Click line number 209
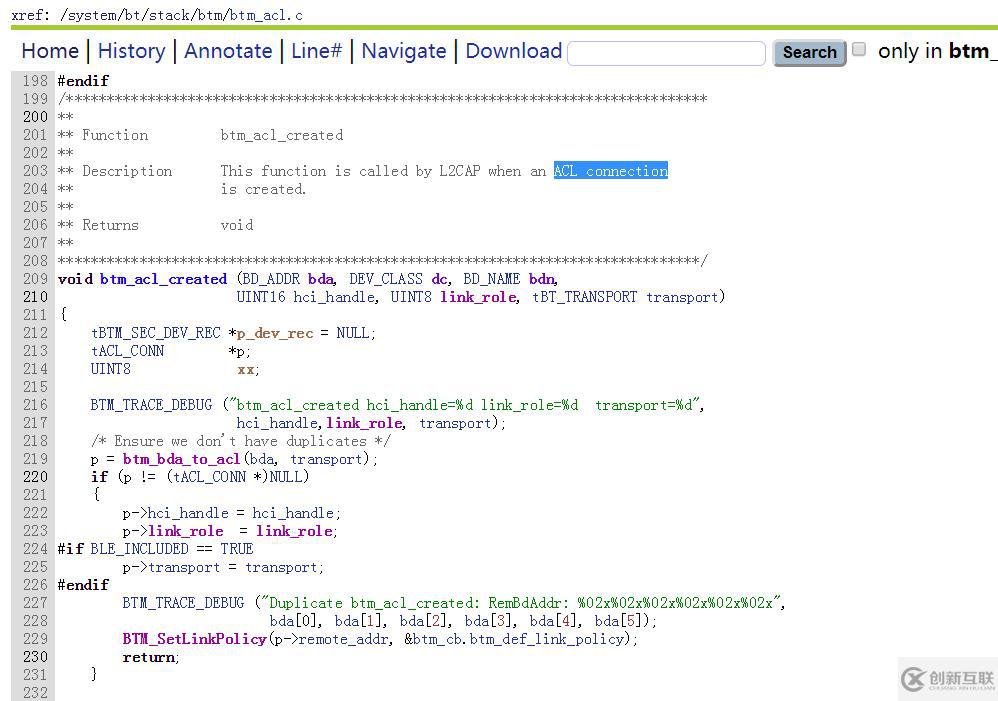The height and width of the screenshot is (701, 998). [x=35, y=279]
